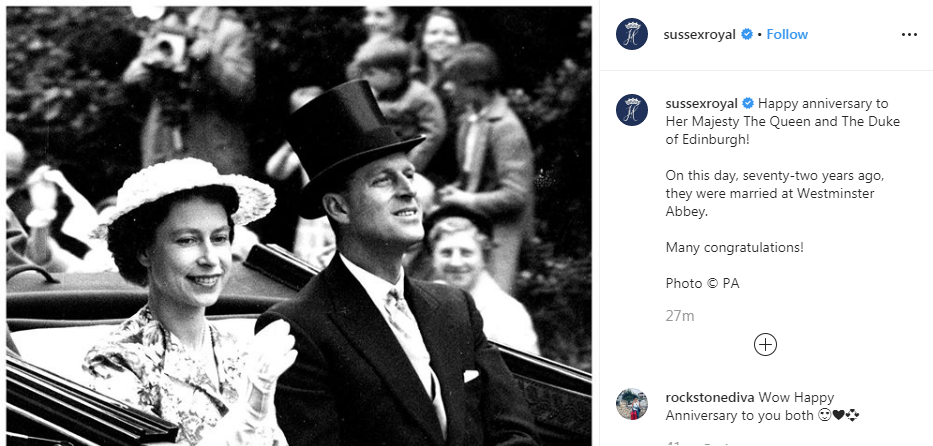Click the man's black top hat in photo
The height and width of the screenshot is (446, 933).
351,146
